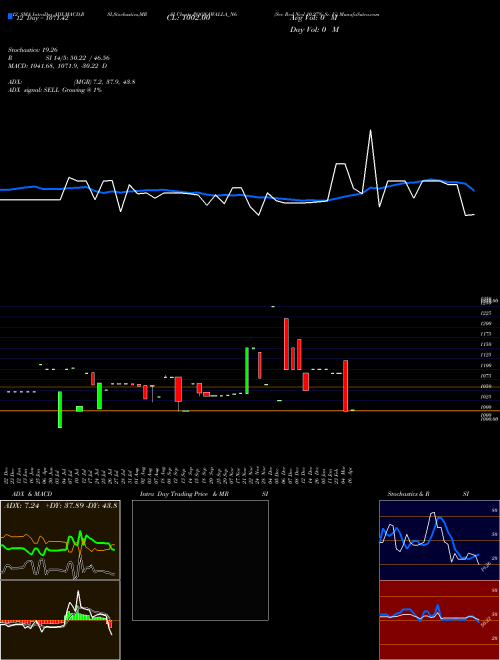Click the 1175 price axis label
This screenshot has height=660, width=500.
click(x=486, y=334)
